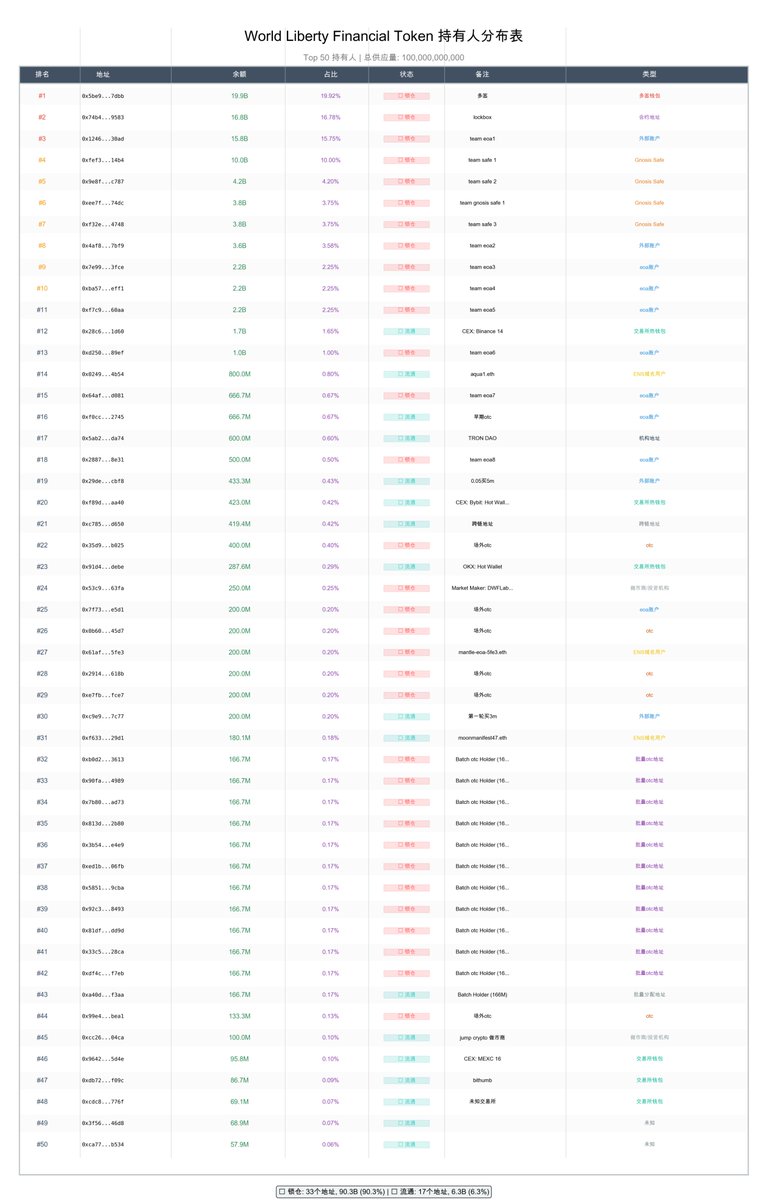The height and width of the screenshot is (1200, 768).
Task: Click the 地址 column header
Action: click(103, 74)
